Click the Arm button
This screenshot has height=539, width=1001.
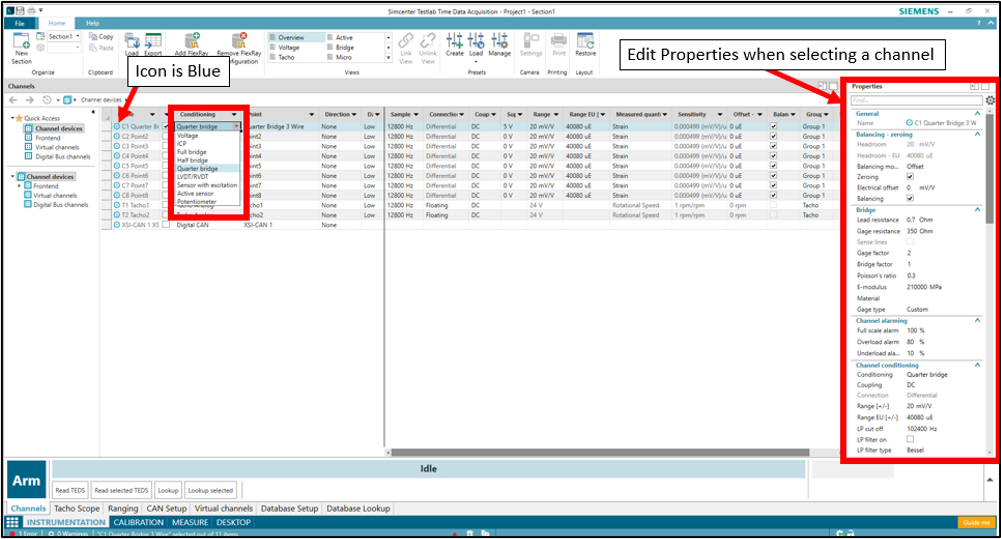[26, 480]
